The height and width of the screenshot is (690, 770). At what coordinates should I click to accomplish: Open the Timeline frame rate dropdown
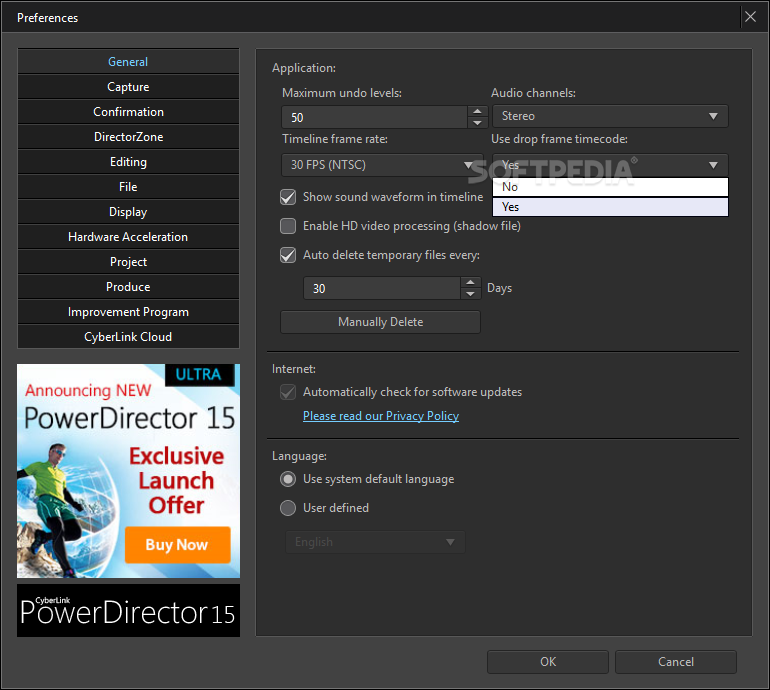click(382, 165)
